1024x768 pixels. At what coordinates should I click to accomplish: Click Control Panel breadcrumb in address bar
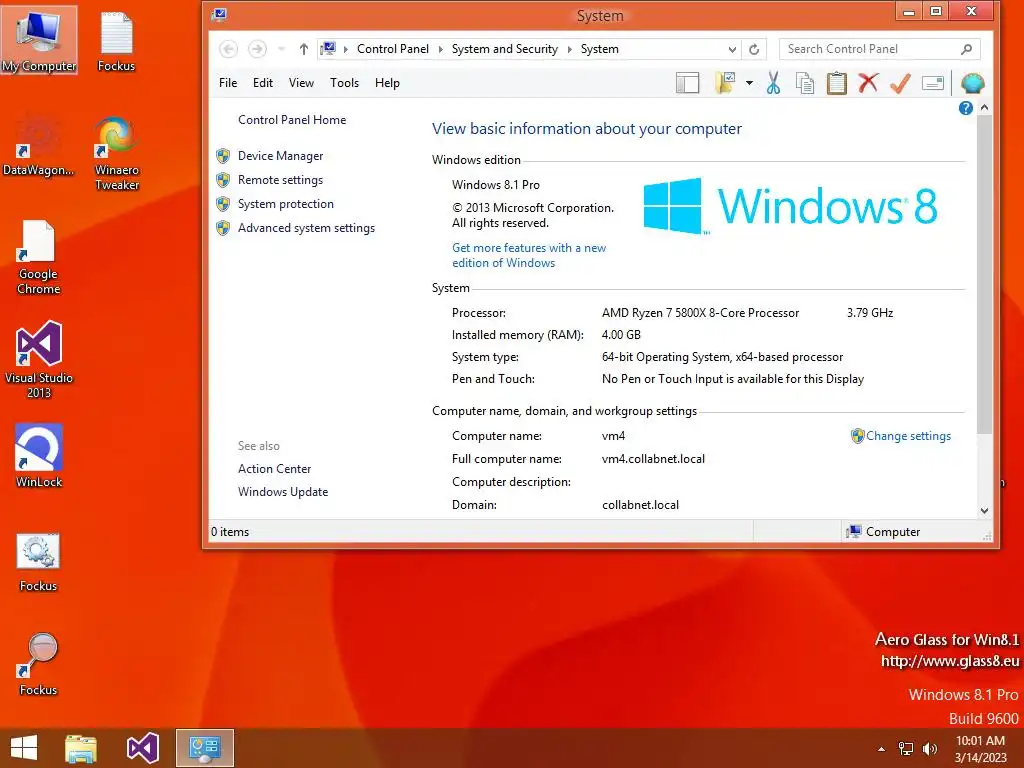click(x=392, y=49)
